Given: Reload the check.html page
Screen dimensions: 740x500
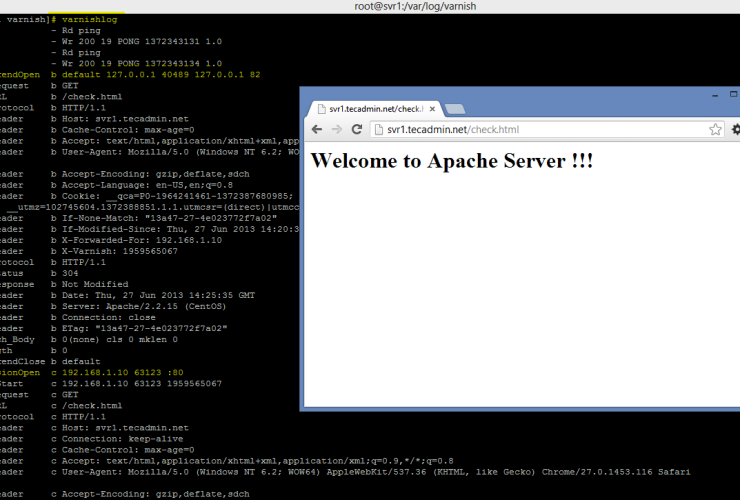Looking at the screenshot, I should click(x=356, y=129).
